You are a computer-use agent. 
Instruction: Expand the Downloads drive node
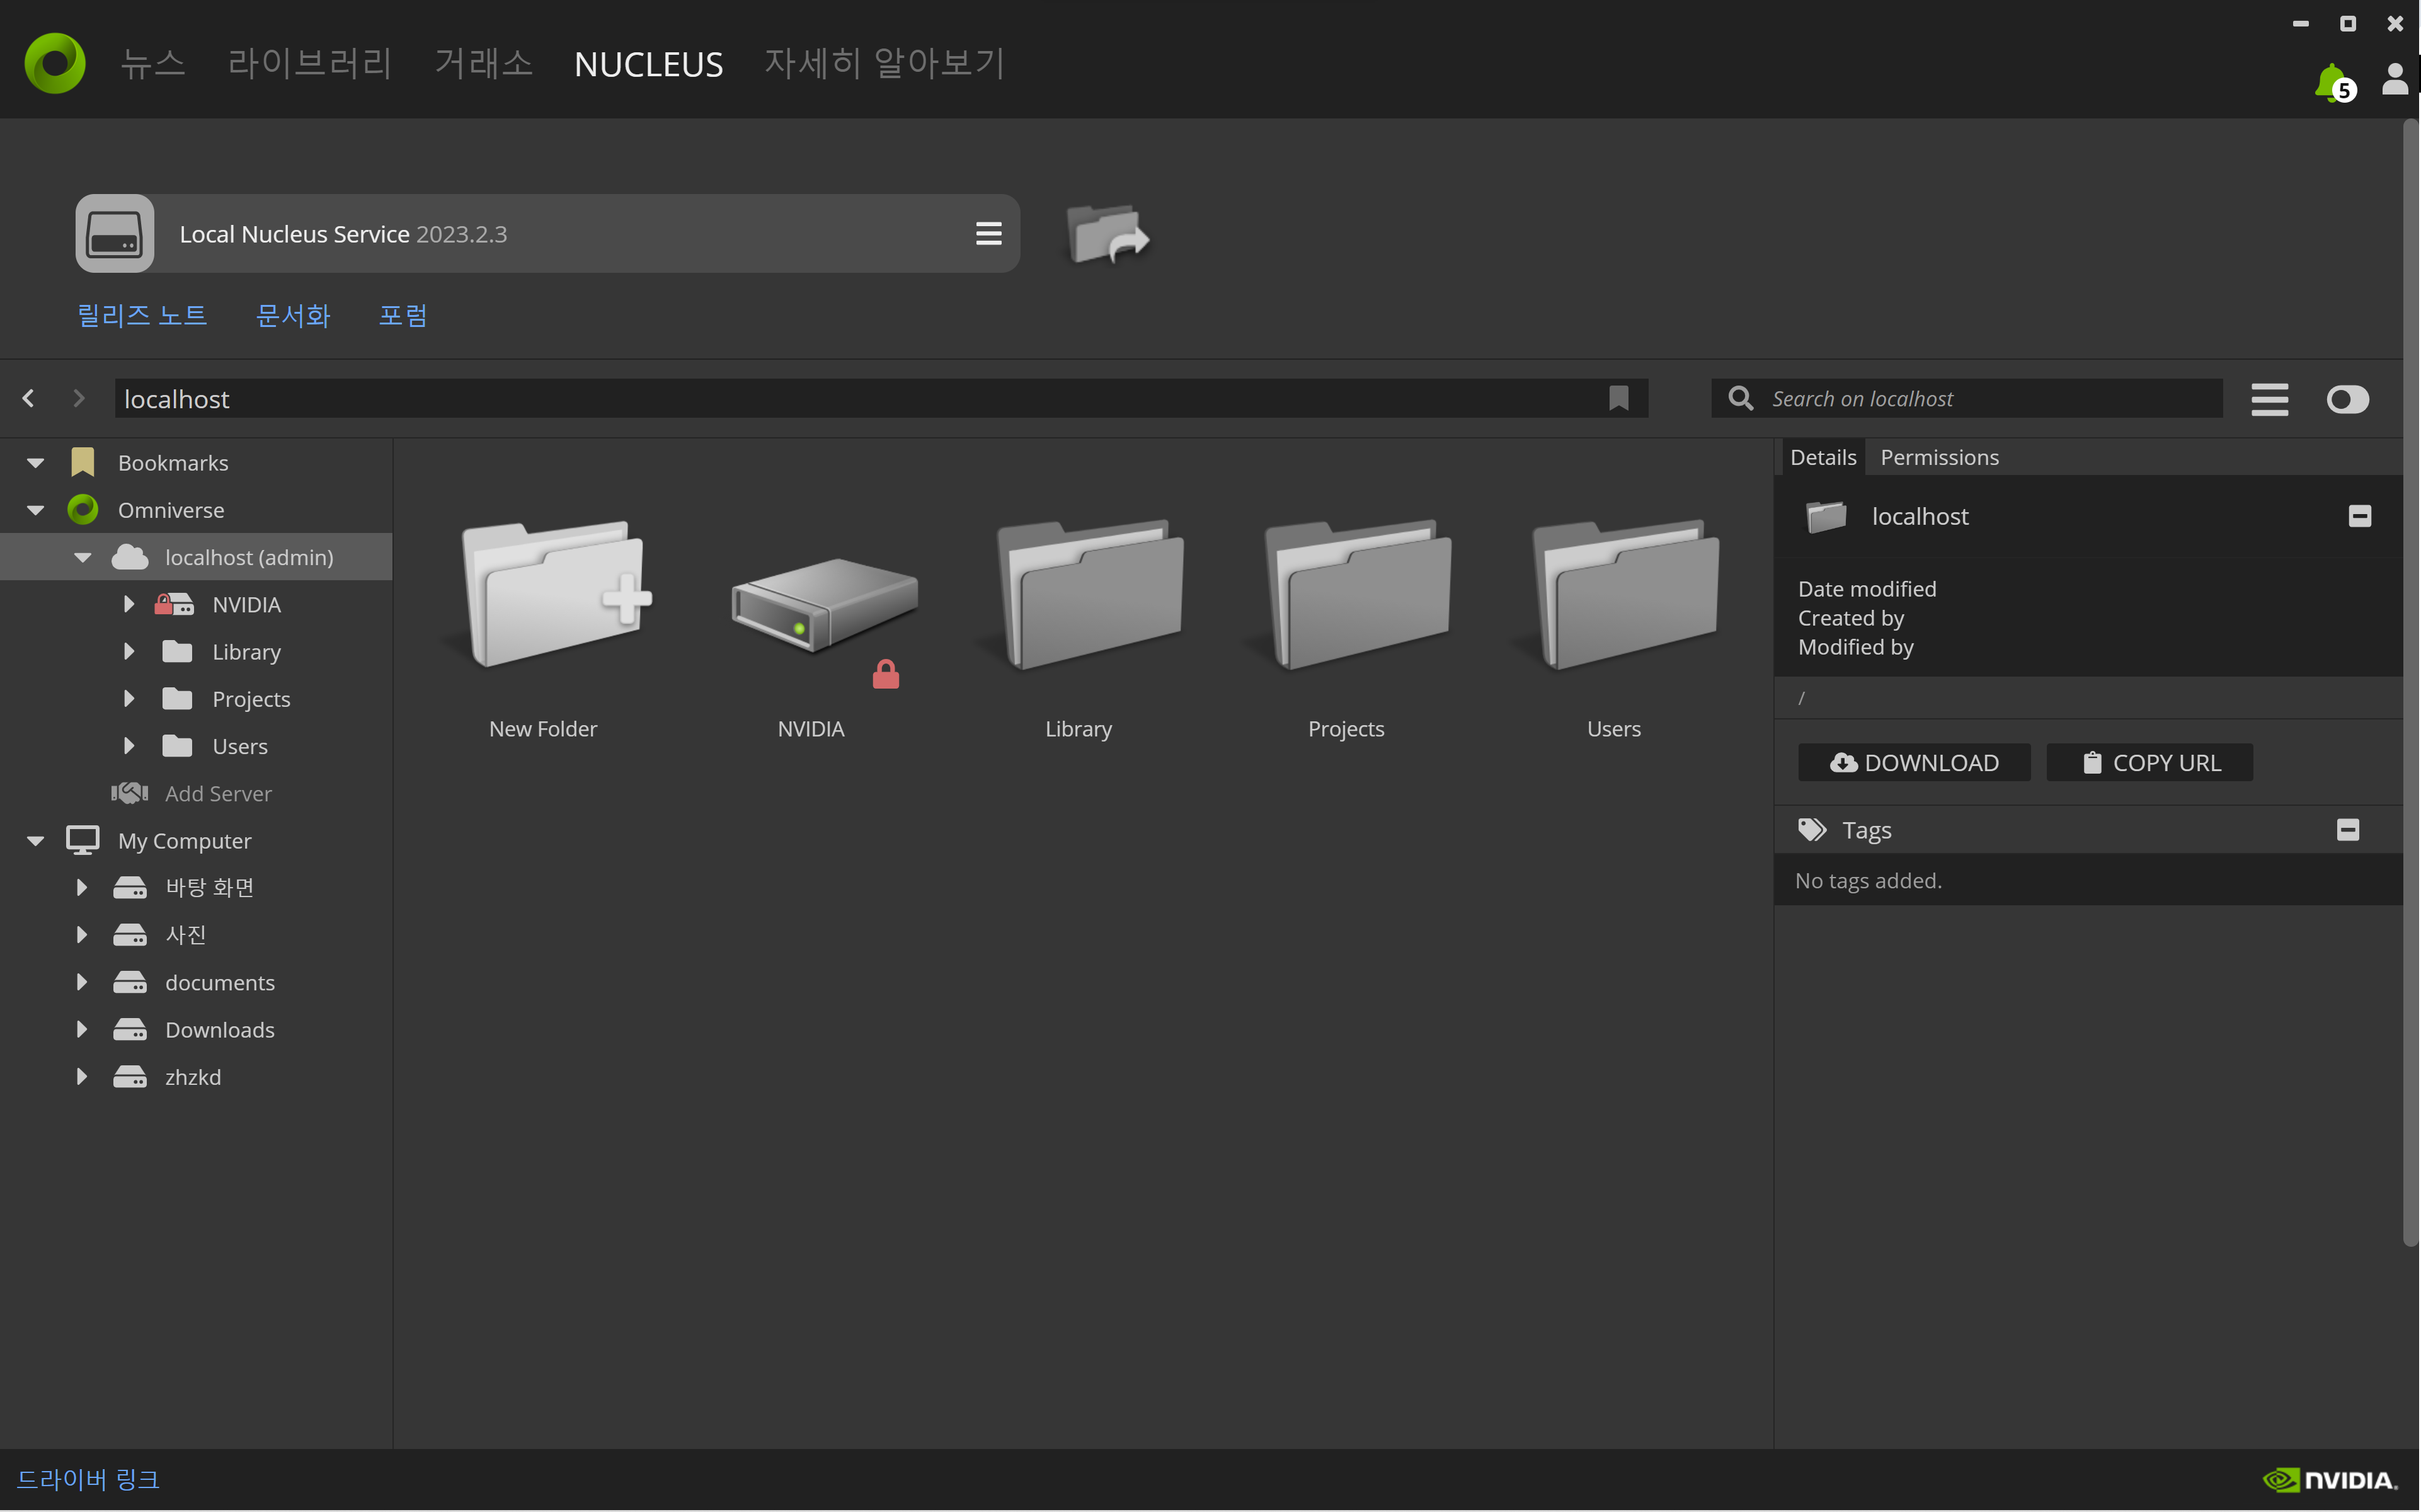(82, 1029)
